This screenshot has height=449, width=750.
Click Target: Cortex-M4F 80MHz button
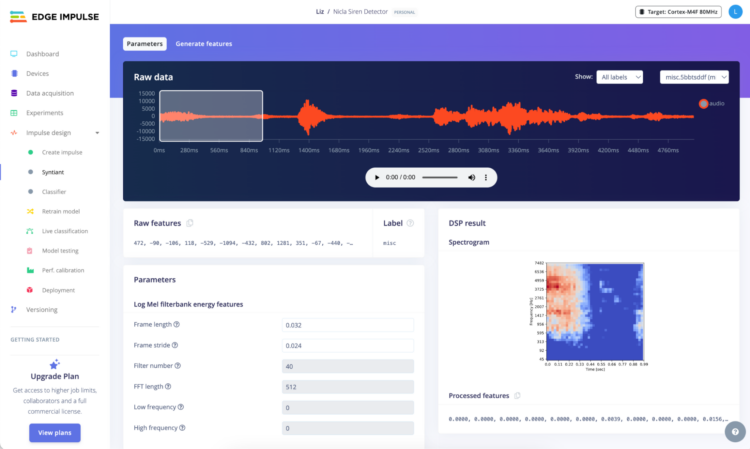point(679,12)
